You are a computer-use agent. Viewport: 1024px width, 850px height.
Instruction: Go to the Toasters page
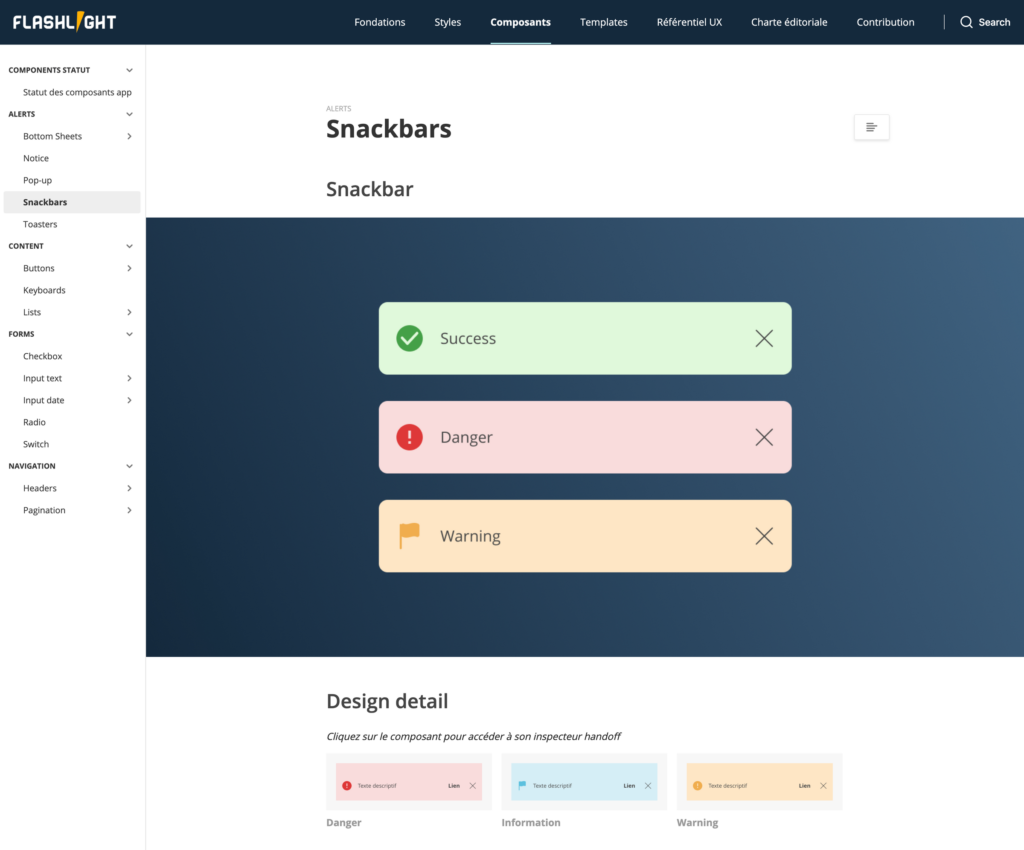(41, 223)
